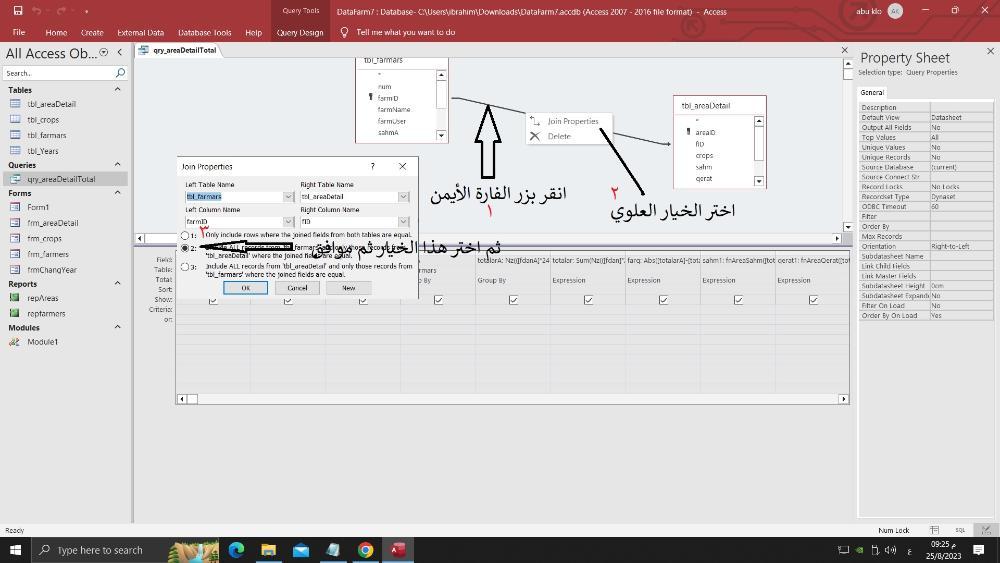Click the help question mark in dialog
The image size is (1000, 563).
(x=372, y=166)
